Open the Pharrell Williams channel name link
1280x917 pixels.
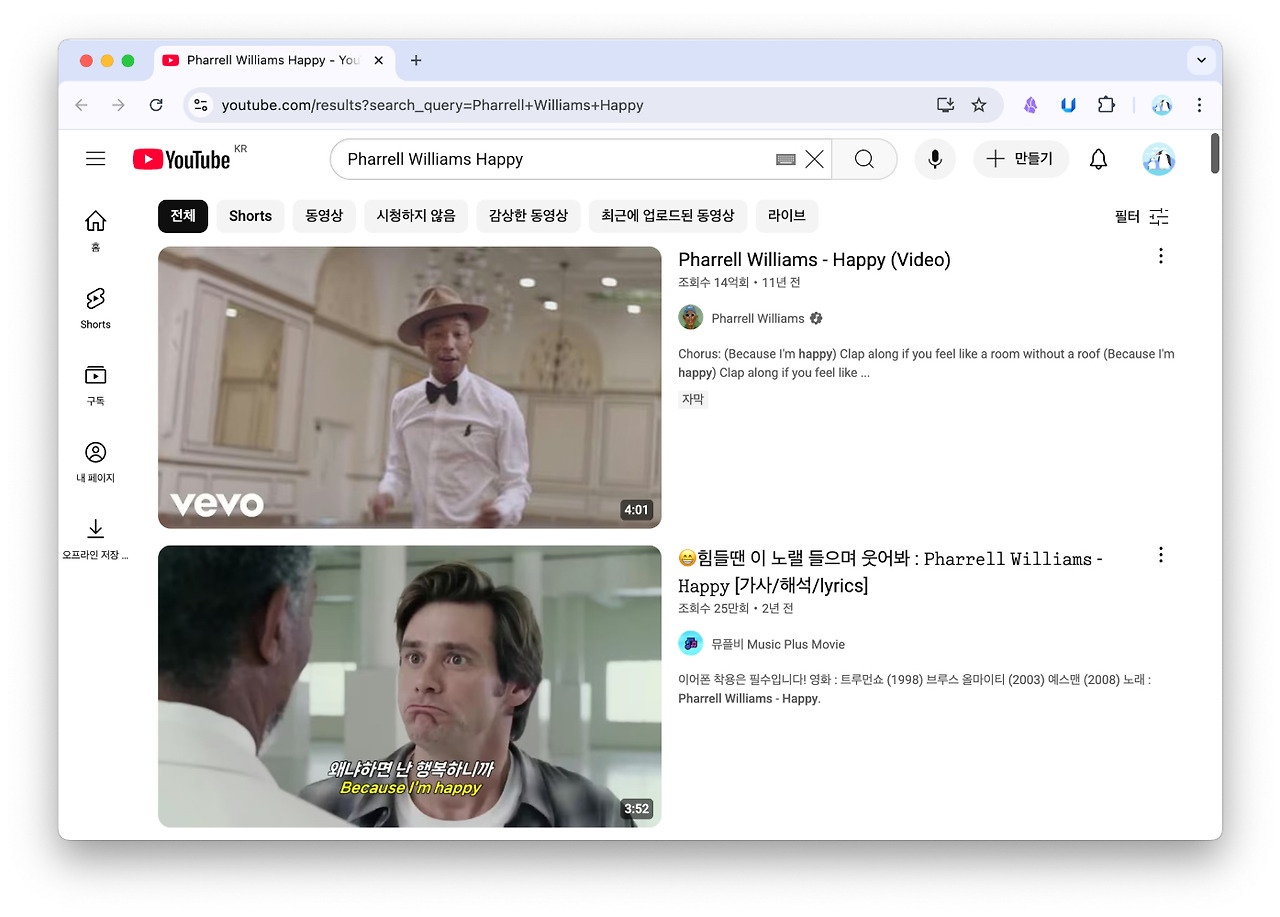coord(758,319)
